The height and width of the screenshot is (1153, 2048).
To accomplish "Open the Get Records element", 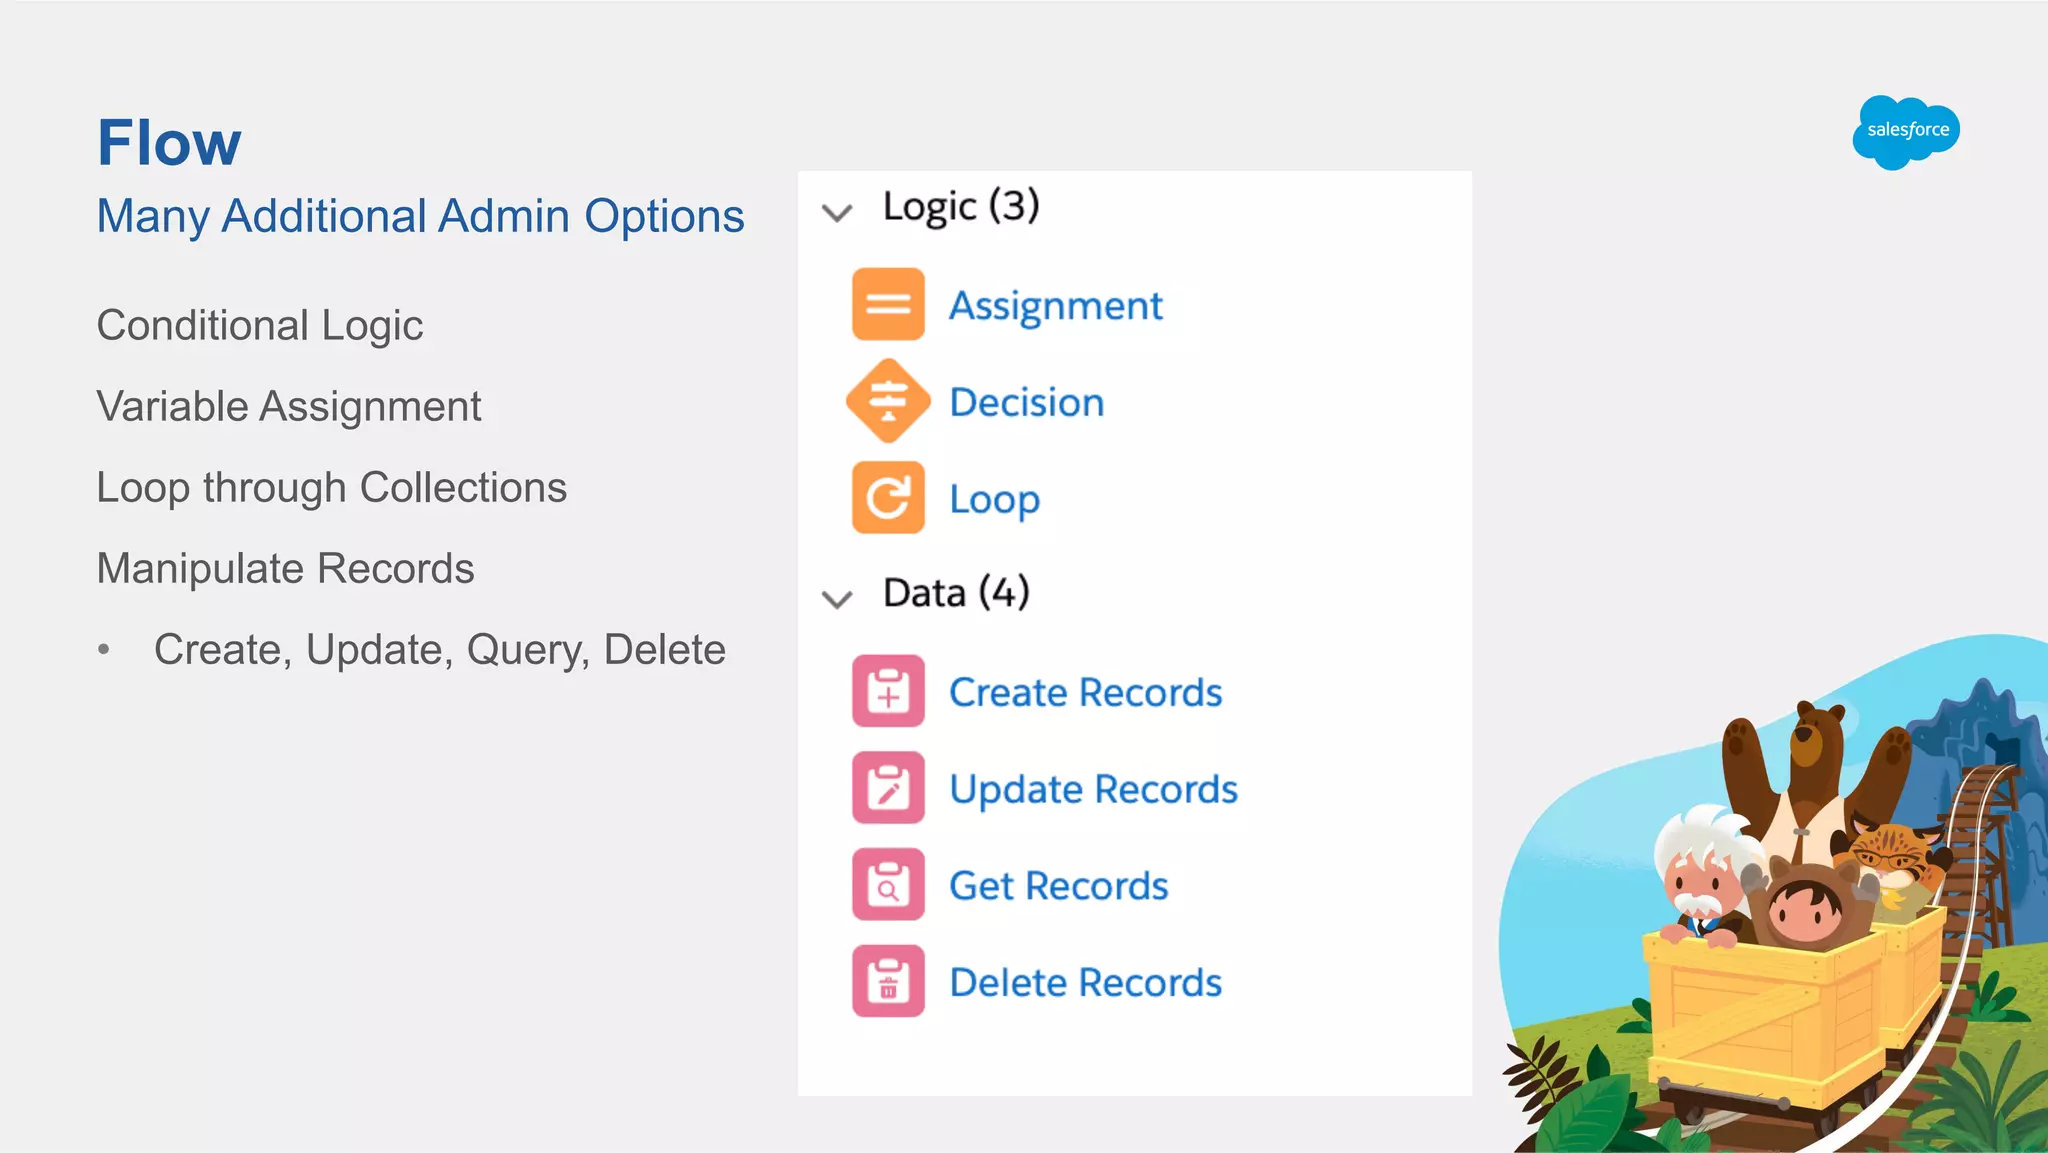I will tap(1059, 886).
